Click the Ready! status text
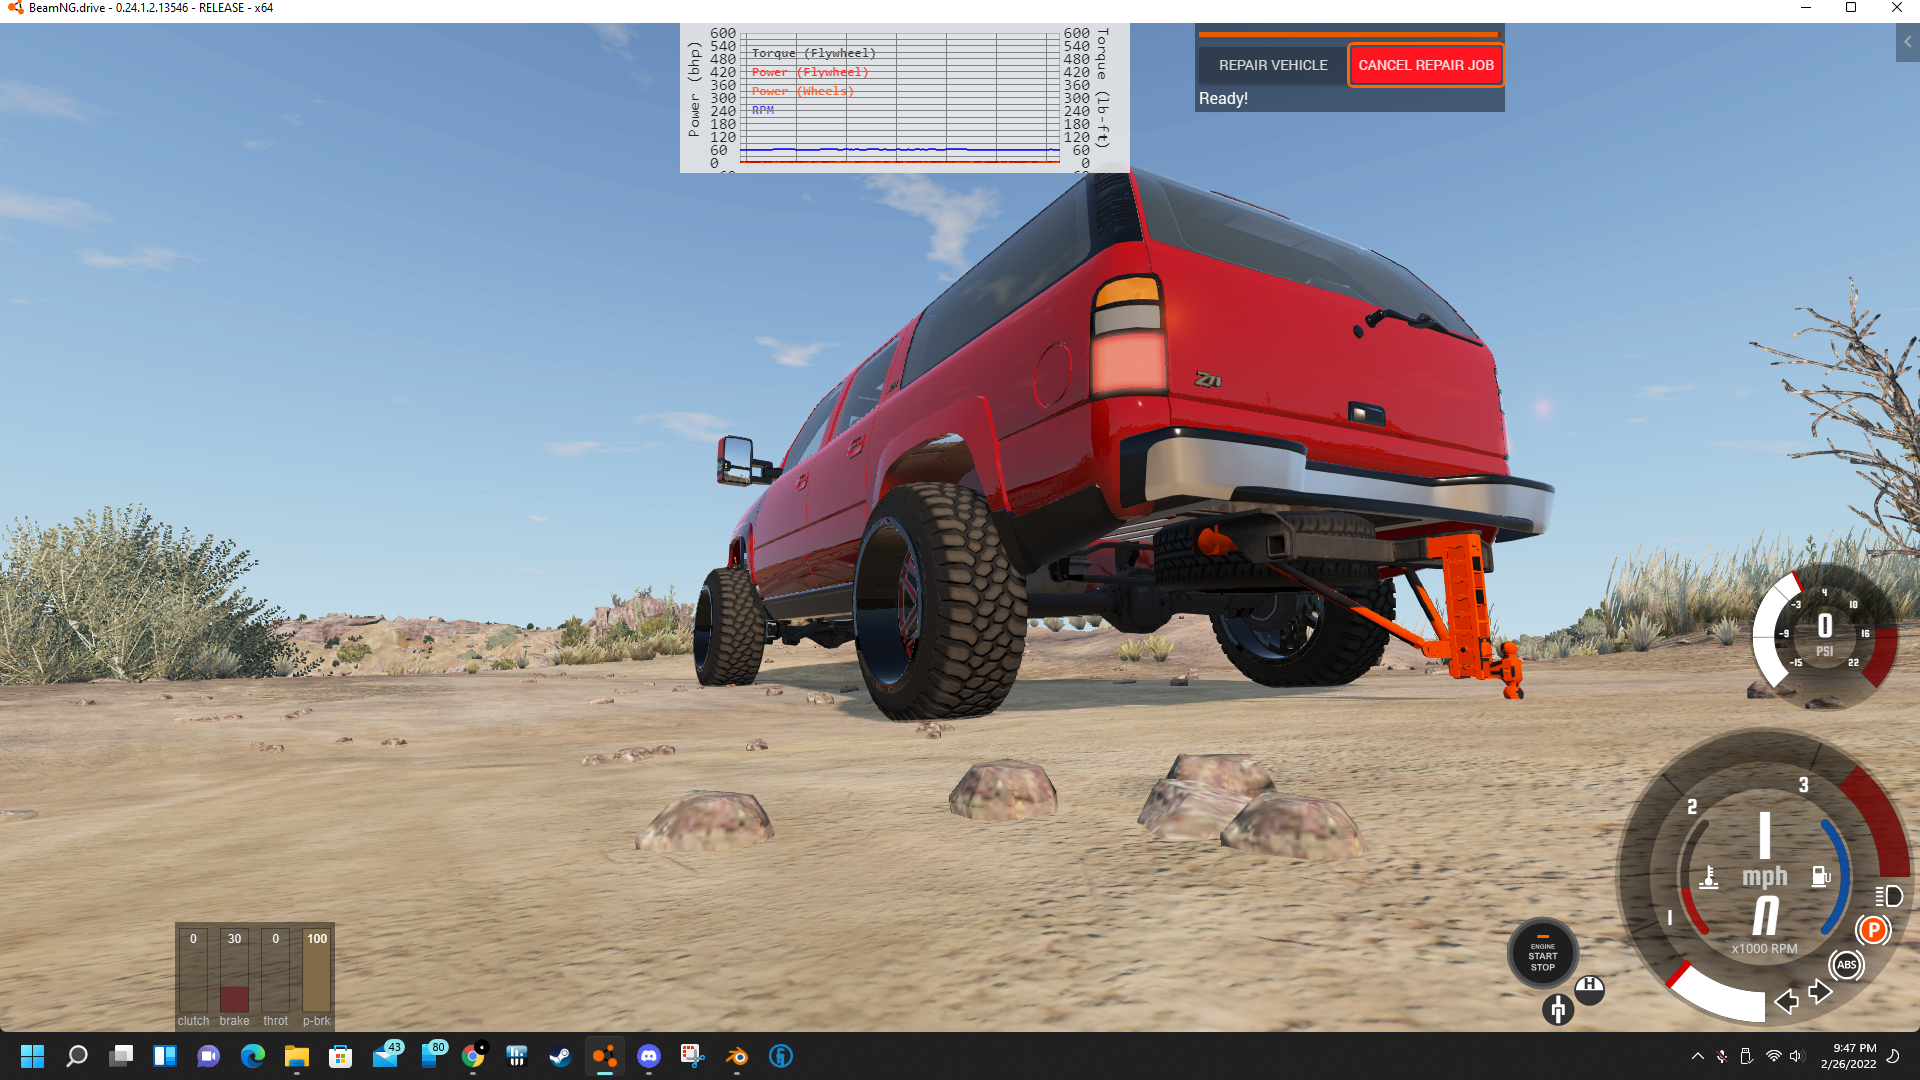This screenshot has height=1080, width=1920. click(1223, 98)
